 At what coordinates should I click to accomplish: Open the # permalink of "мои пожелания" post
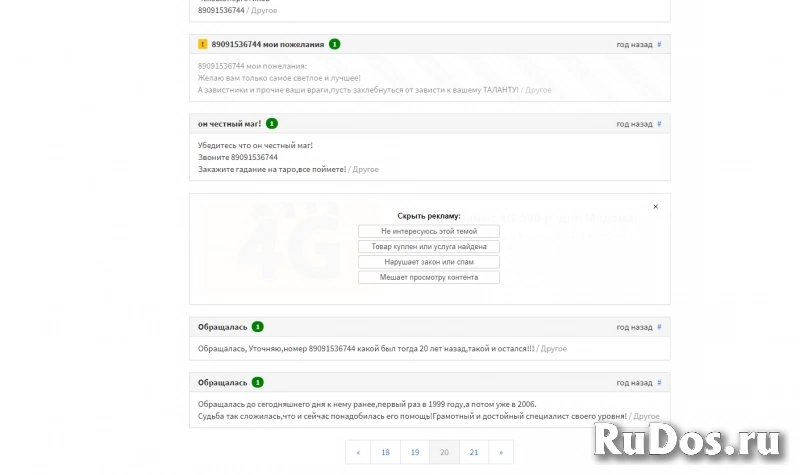(x=658, y=45)
